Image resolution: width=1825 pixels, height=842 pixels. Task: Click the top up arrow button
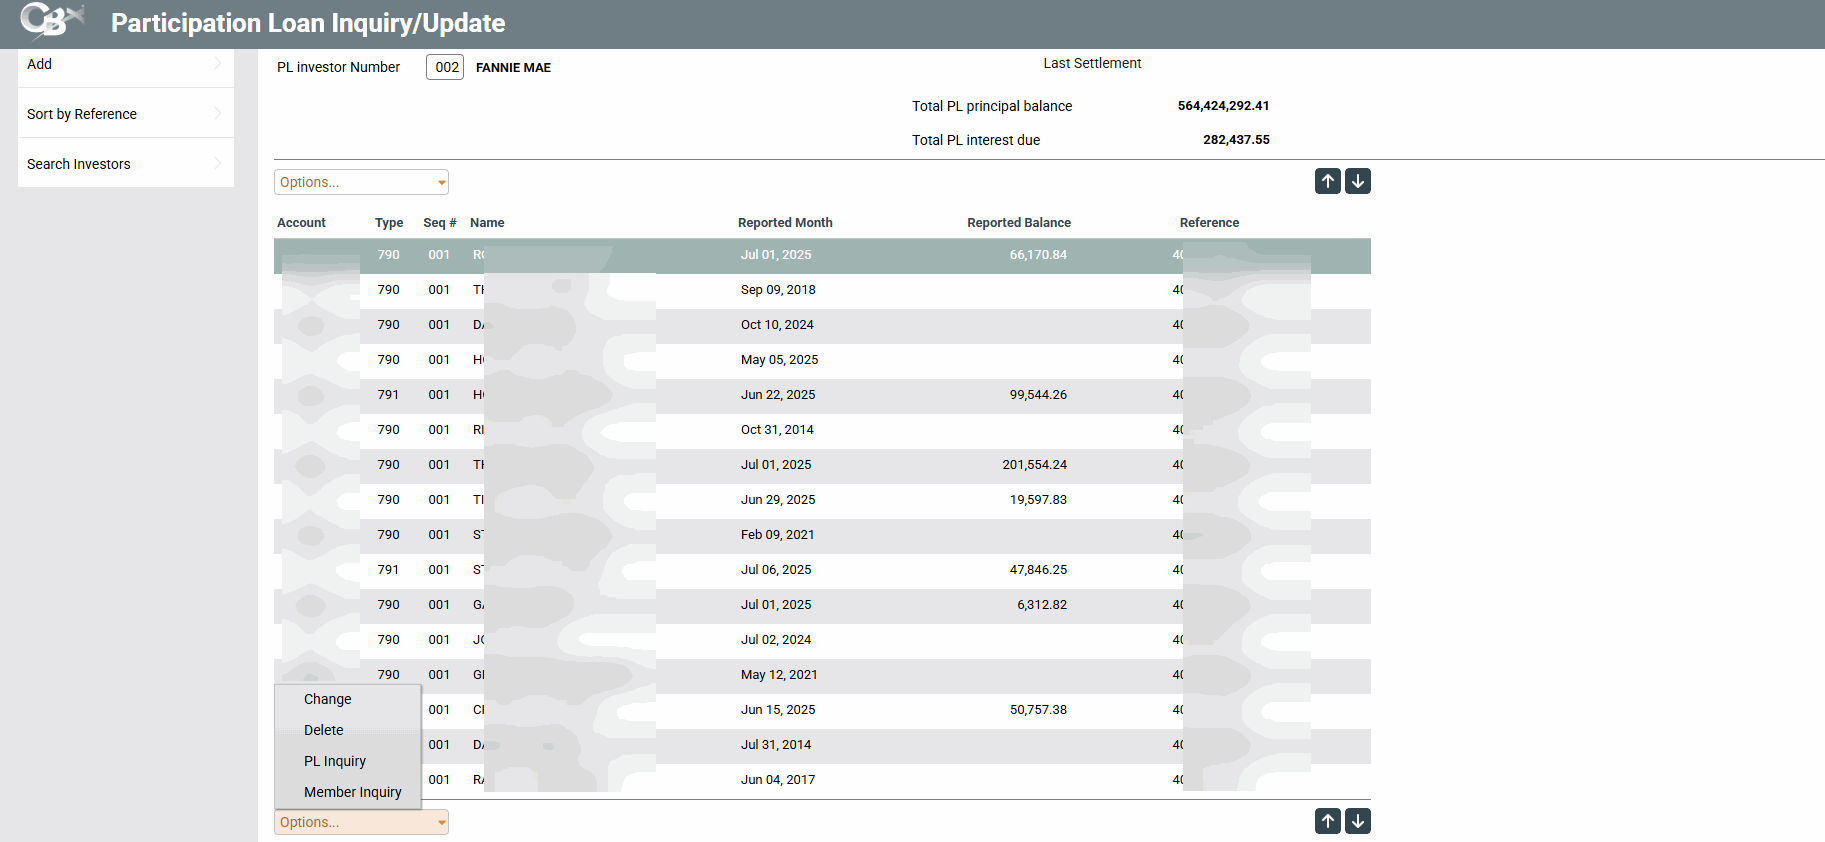[x=1327, y=181]
